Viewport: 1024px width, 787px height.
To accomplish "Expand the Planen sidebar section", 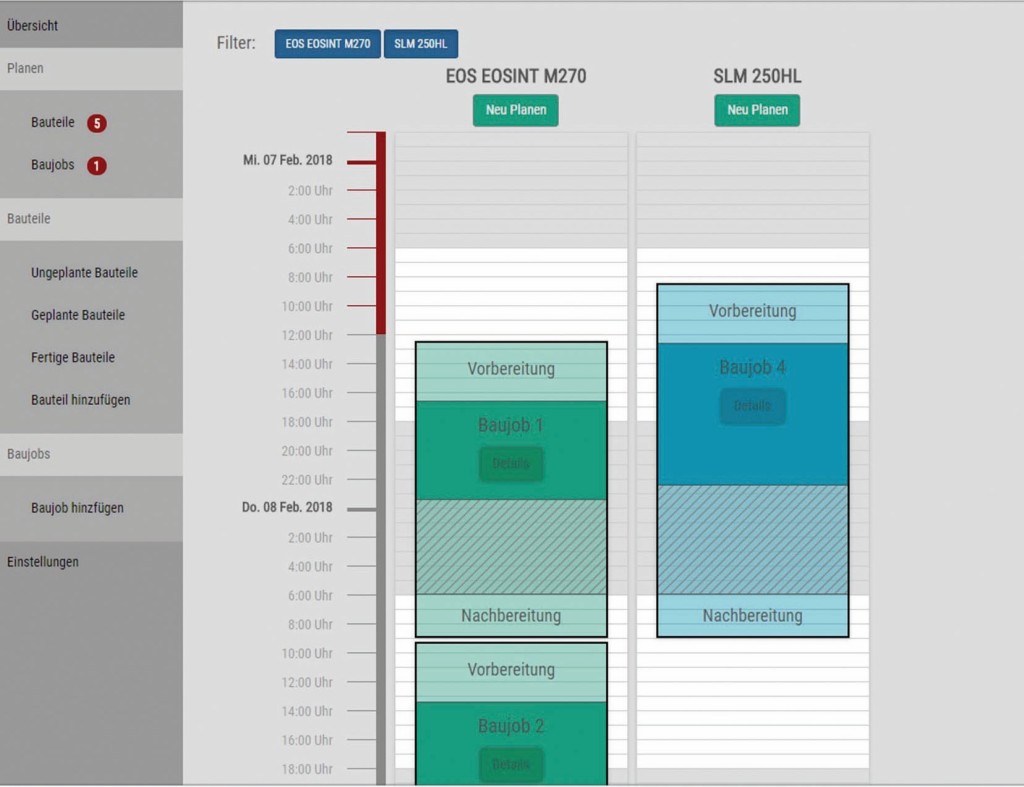I will point(26,69).
